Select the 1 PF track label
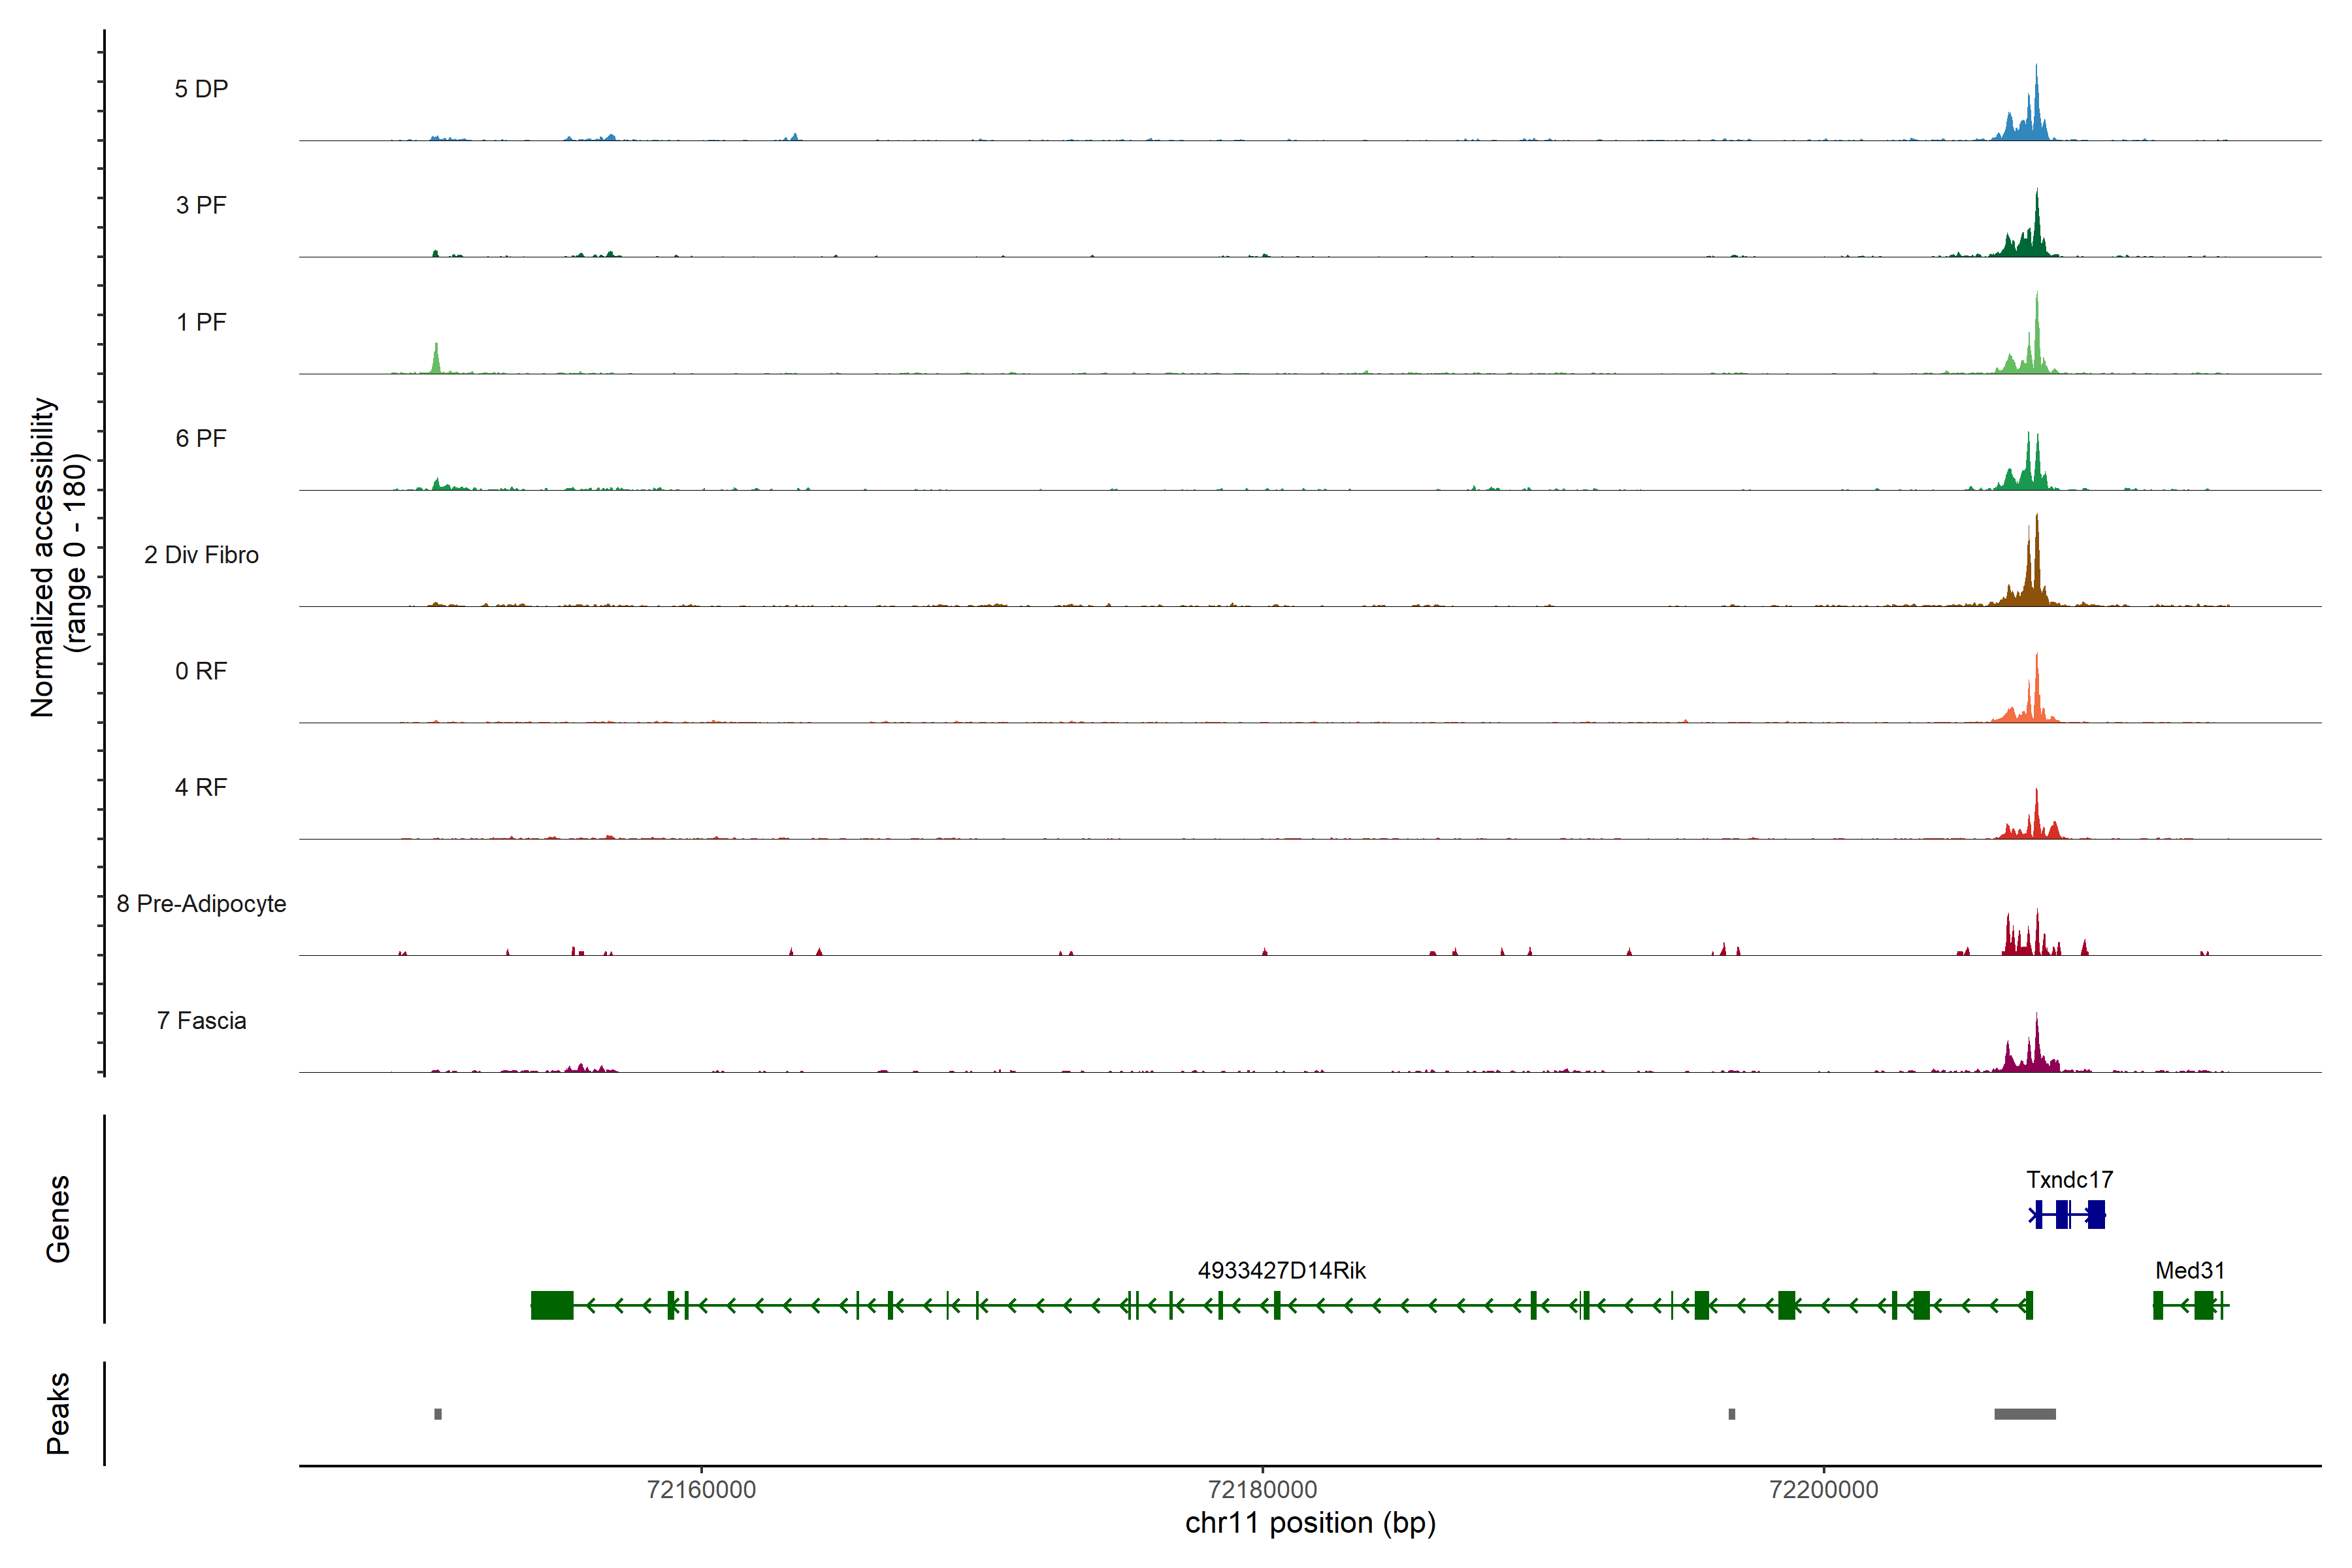Viewport: 2352px width, 1568px height. 201,322
